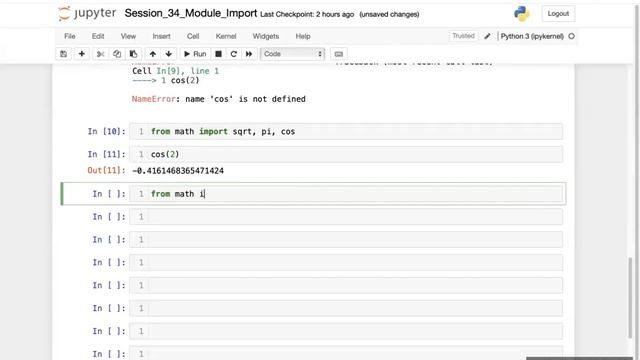Image resolution: width=640 pixels, height=360 pixels.
Task: Save and checkpoint the notebook
Action: point(64,54)
